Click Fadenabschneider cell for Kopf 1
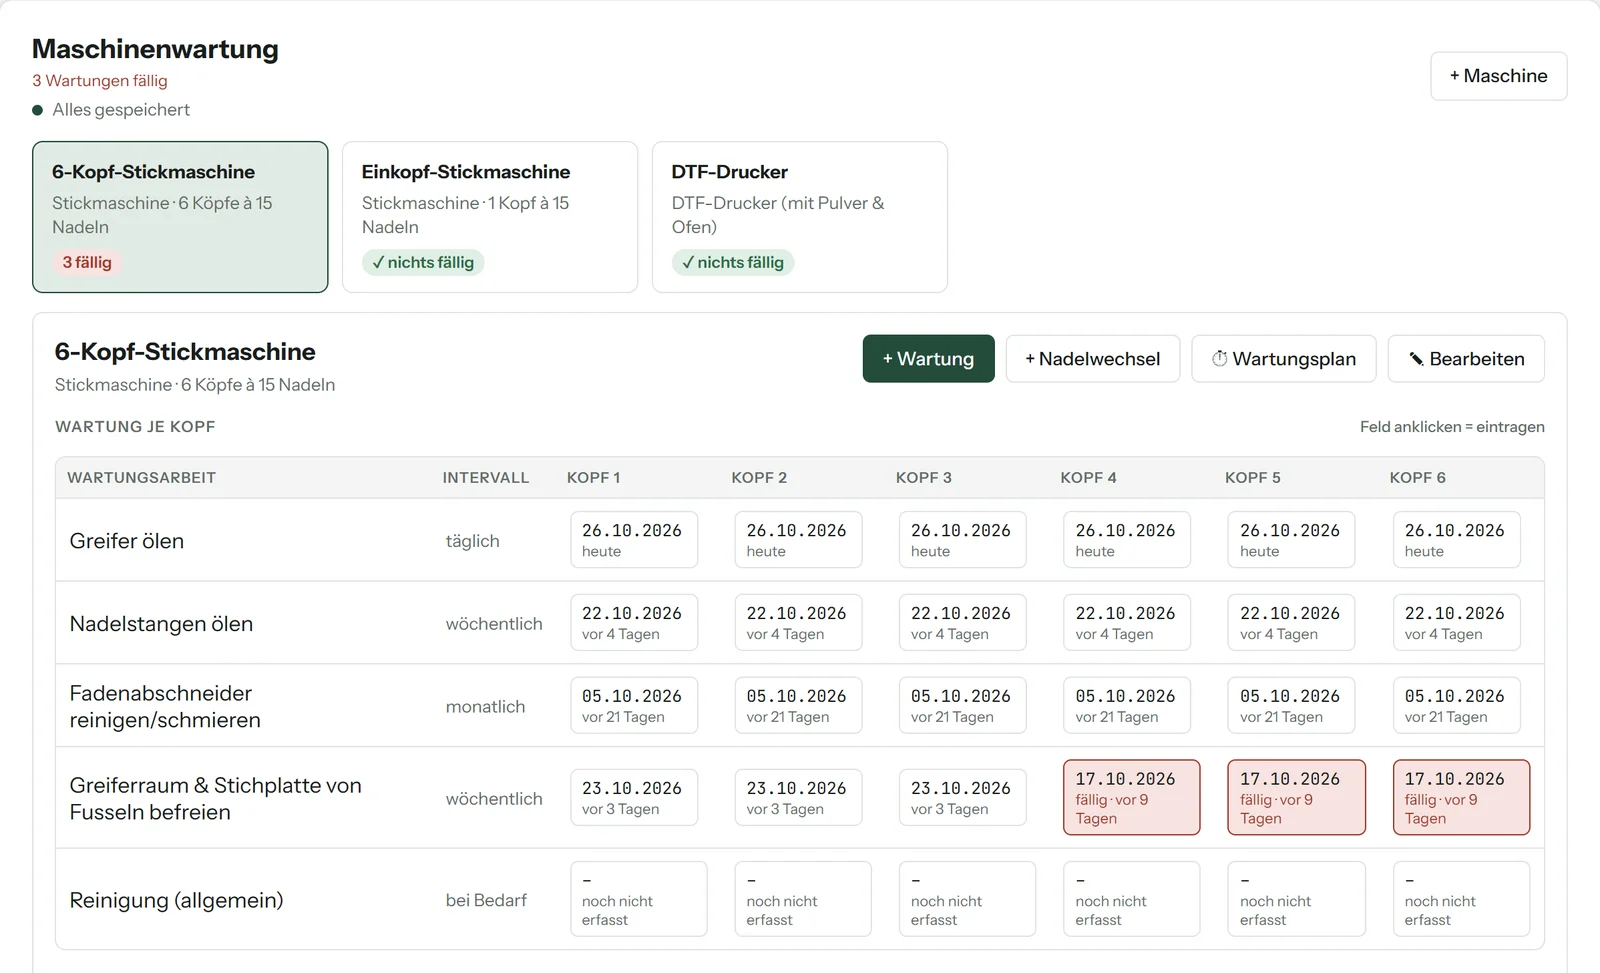 click(634, 706)
